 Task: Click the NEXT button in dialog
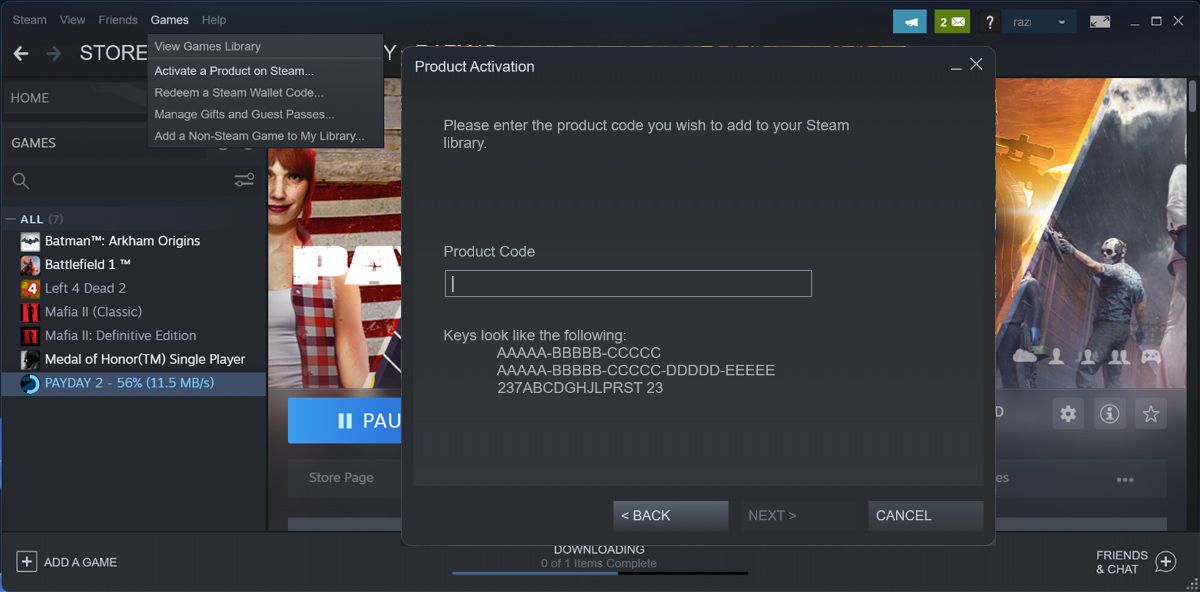(798, 516)
